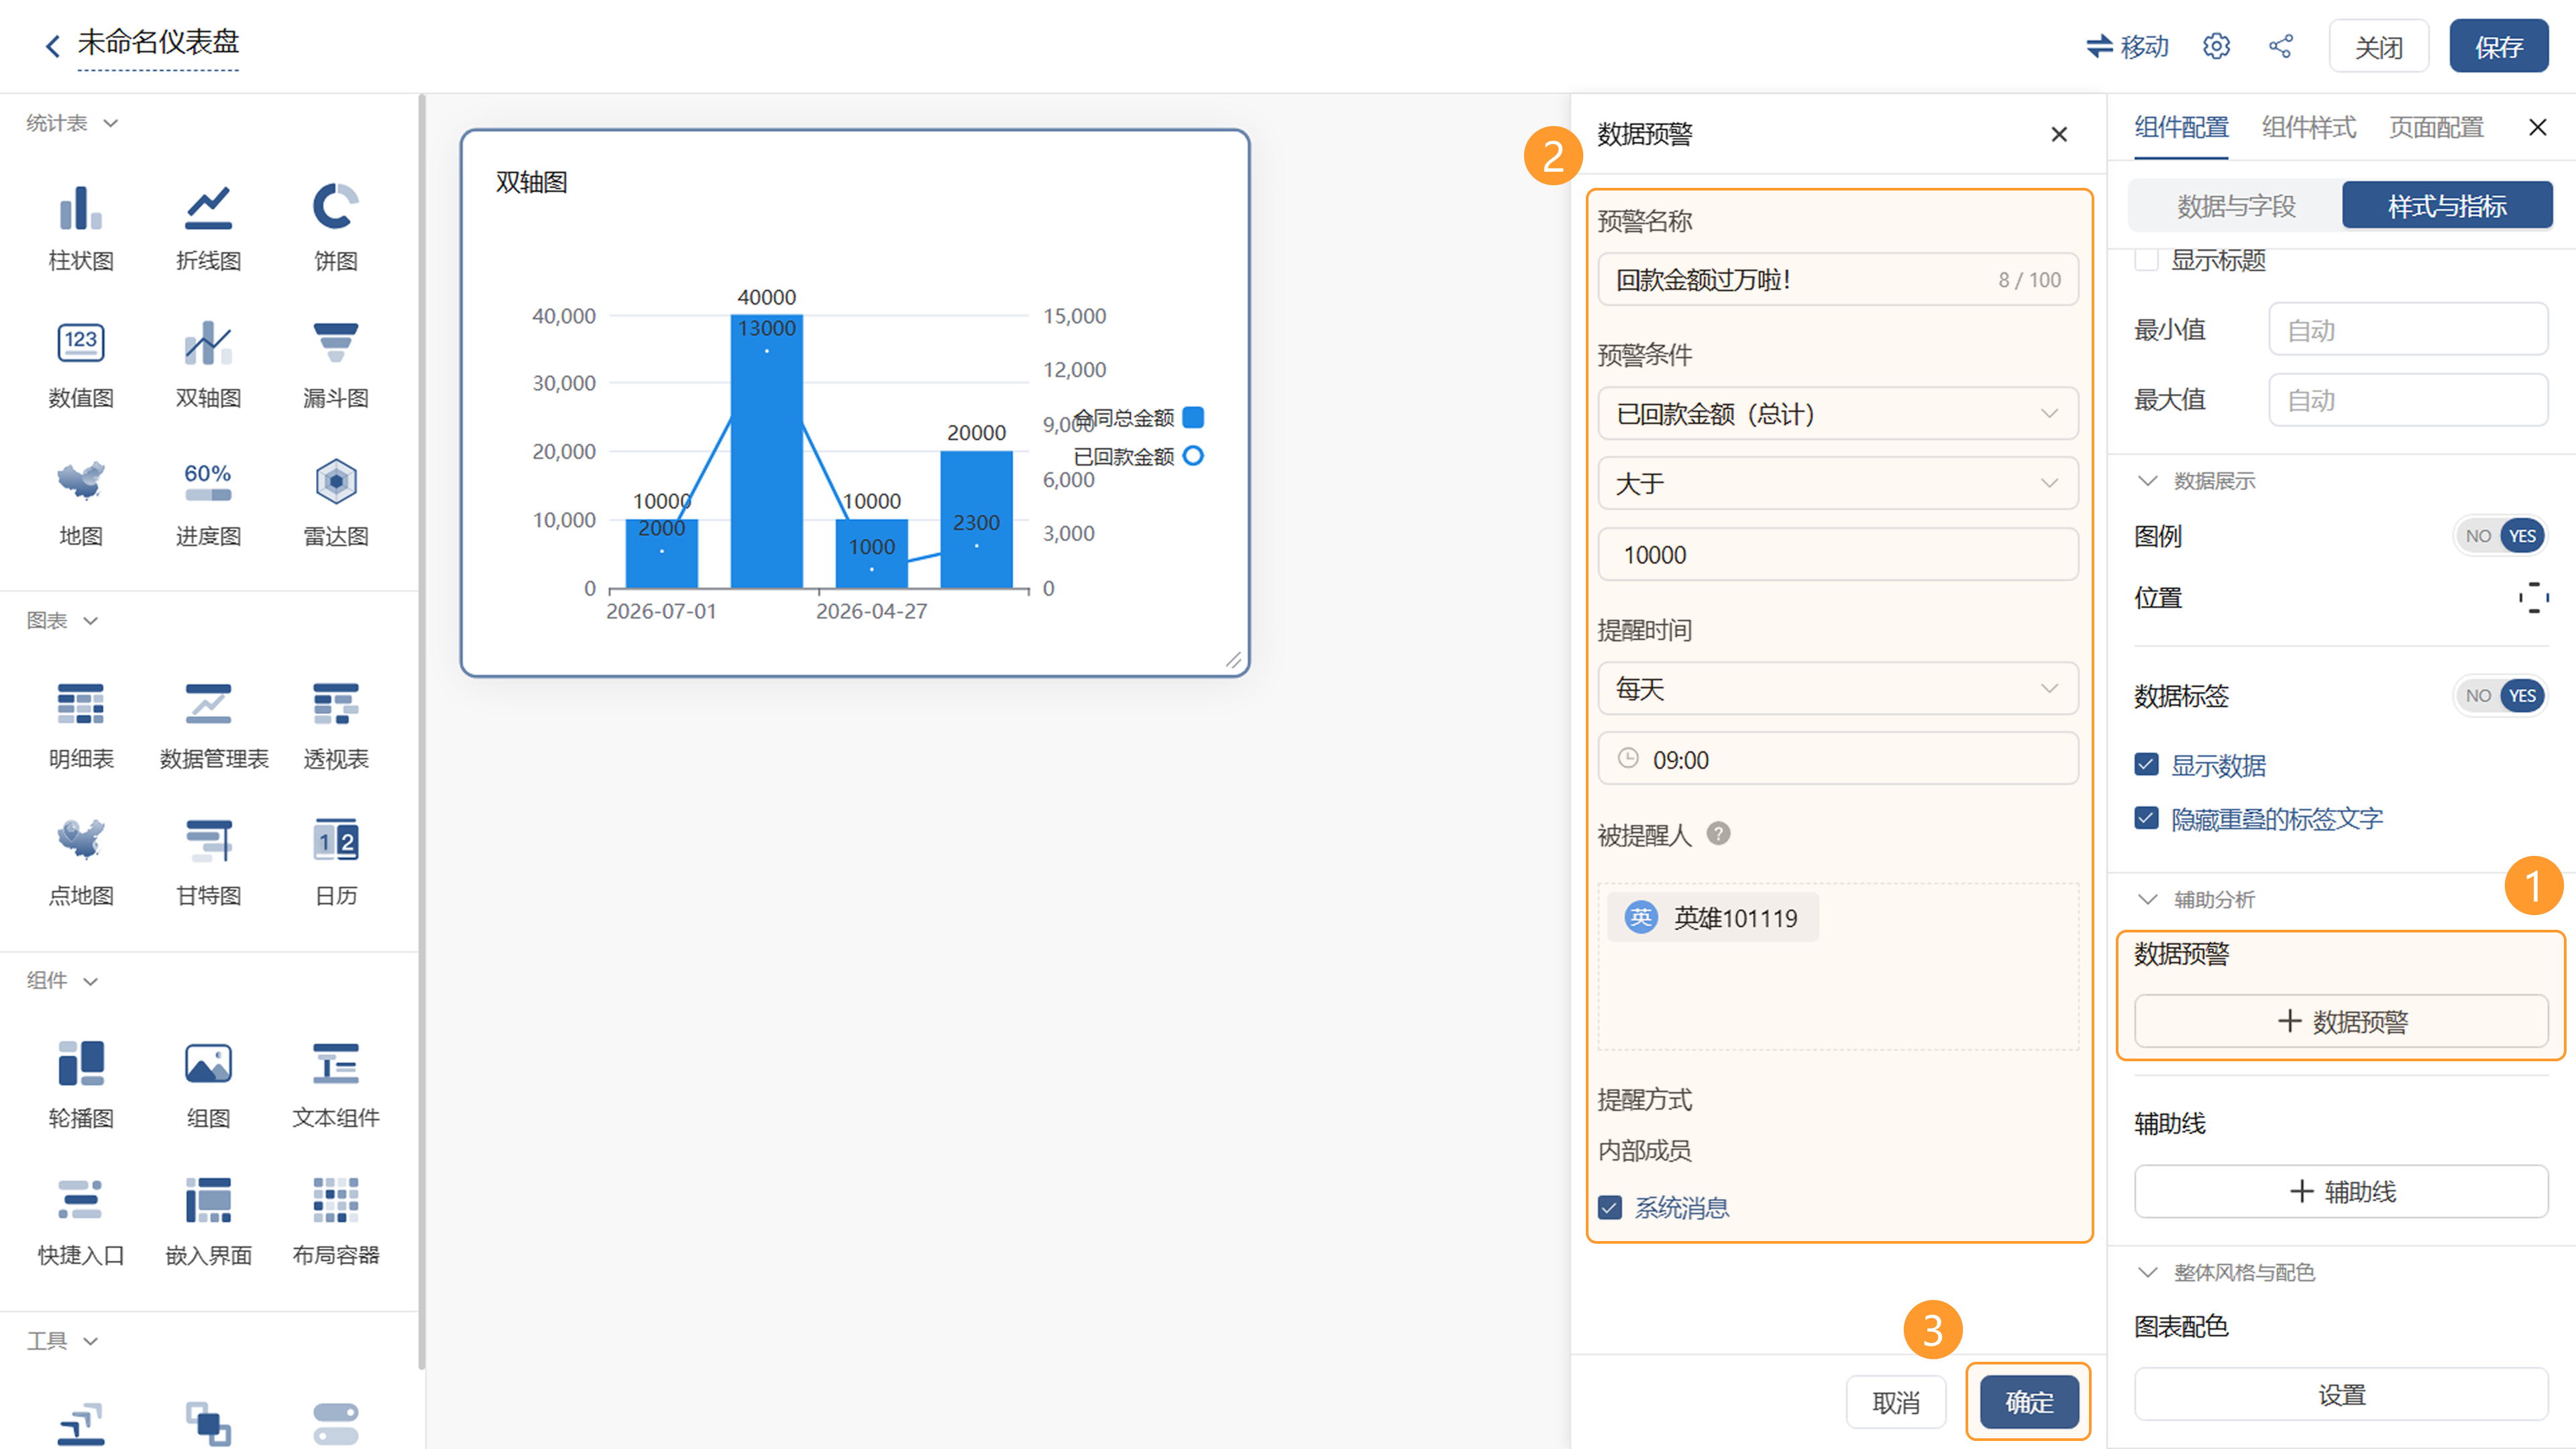Screen dimensions: 2576x1449
Task: Add a 折线图 line chart component
Action: [208, 228]
